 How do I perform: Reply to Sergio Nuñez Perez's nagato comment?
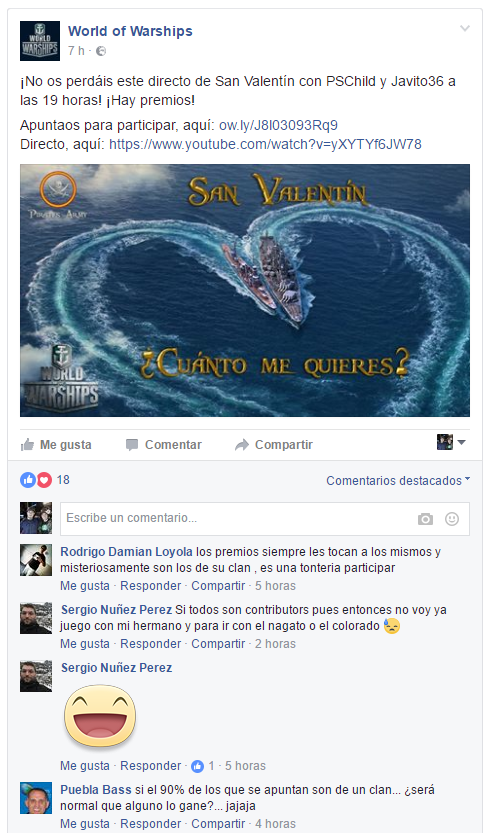[150, 643]
